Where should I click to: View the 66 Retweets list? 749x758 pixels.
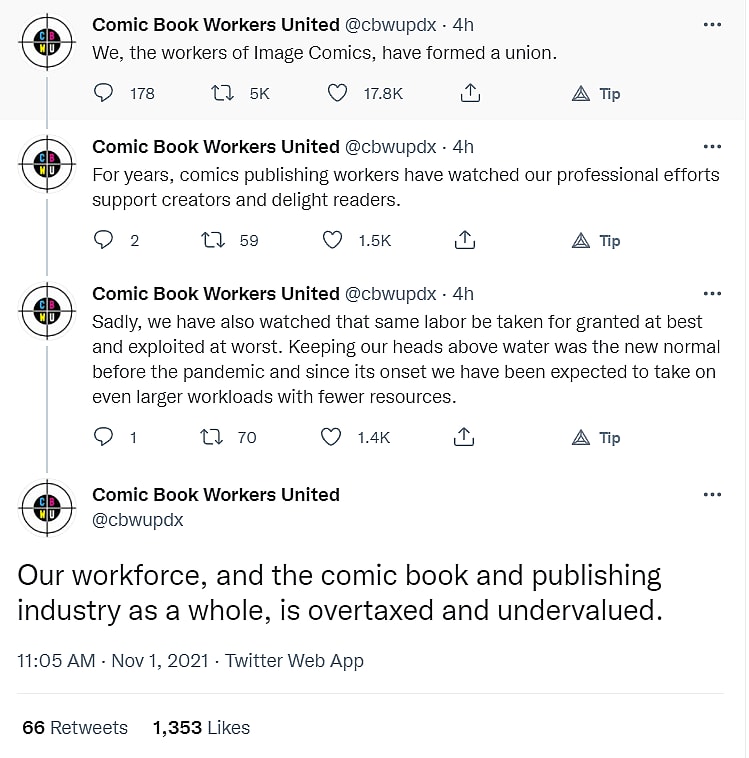(75, 727)
